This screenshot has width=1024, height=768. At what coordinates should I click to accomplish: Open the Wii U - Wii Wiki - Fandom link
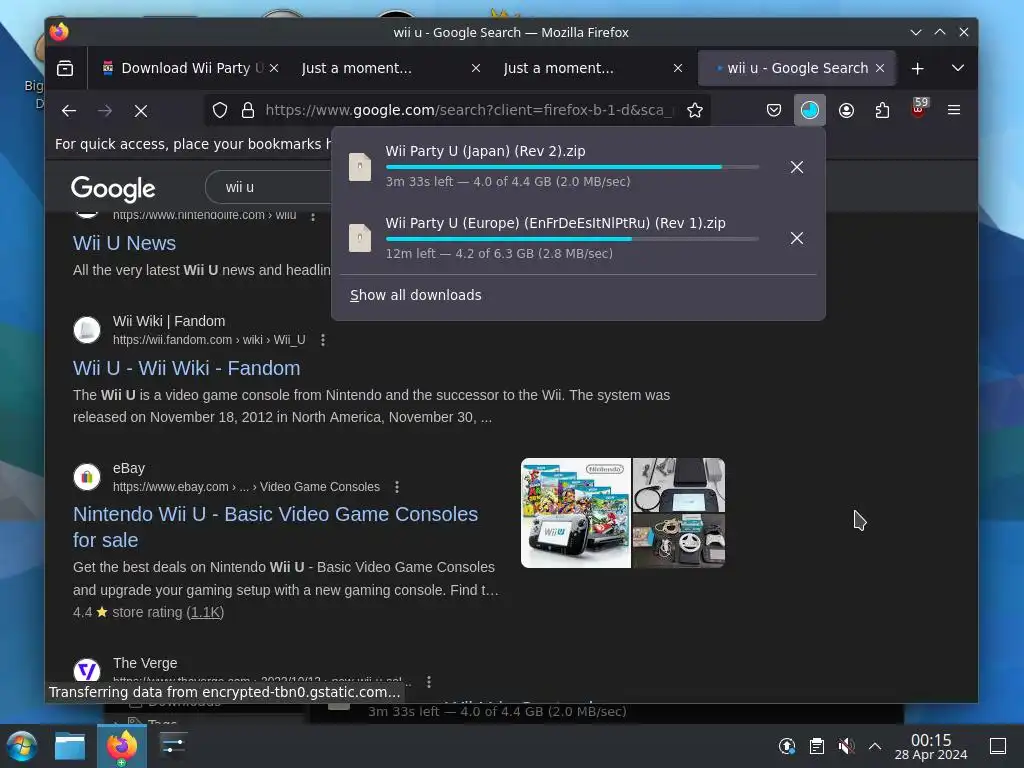tap(186, 368)
